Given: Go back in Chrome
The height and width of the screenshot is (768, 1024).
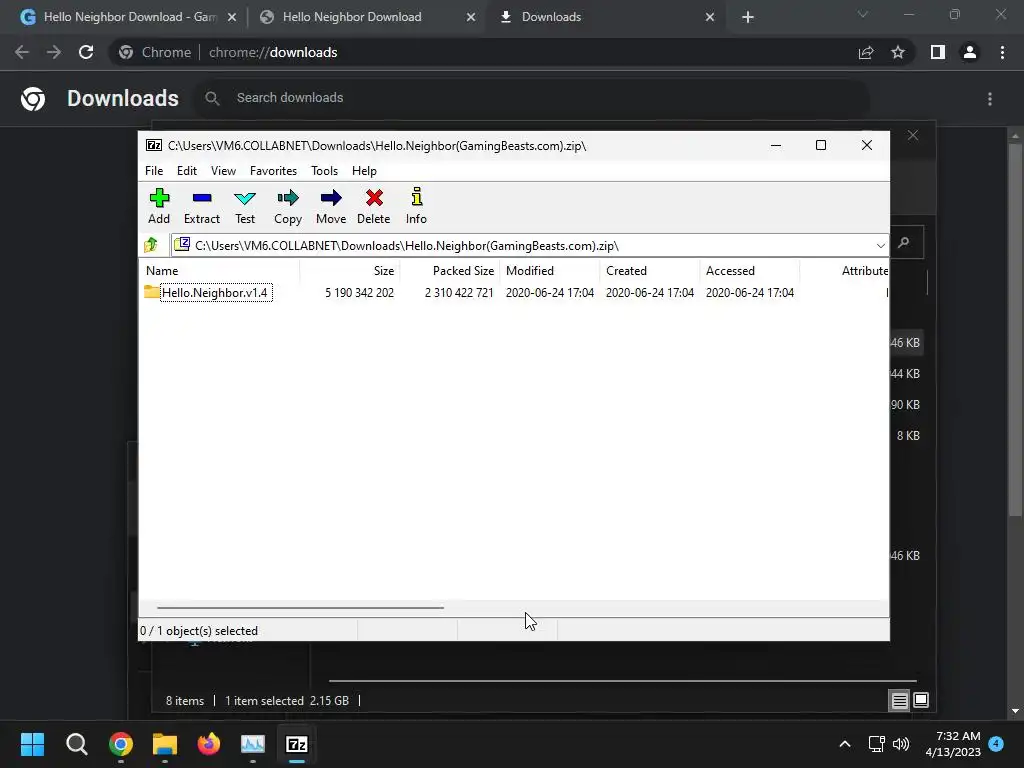Looking at the screenshot, I should [x=22, y=52].
